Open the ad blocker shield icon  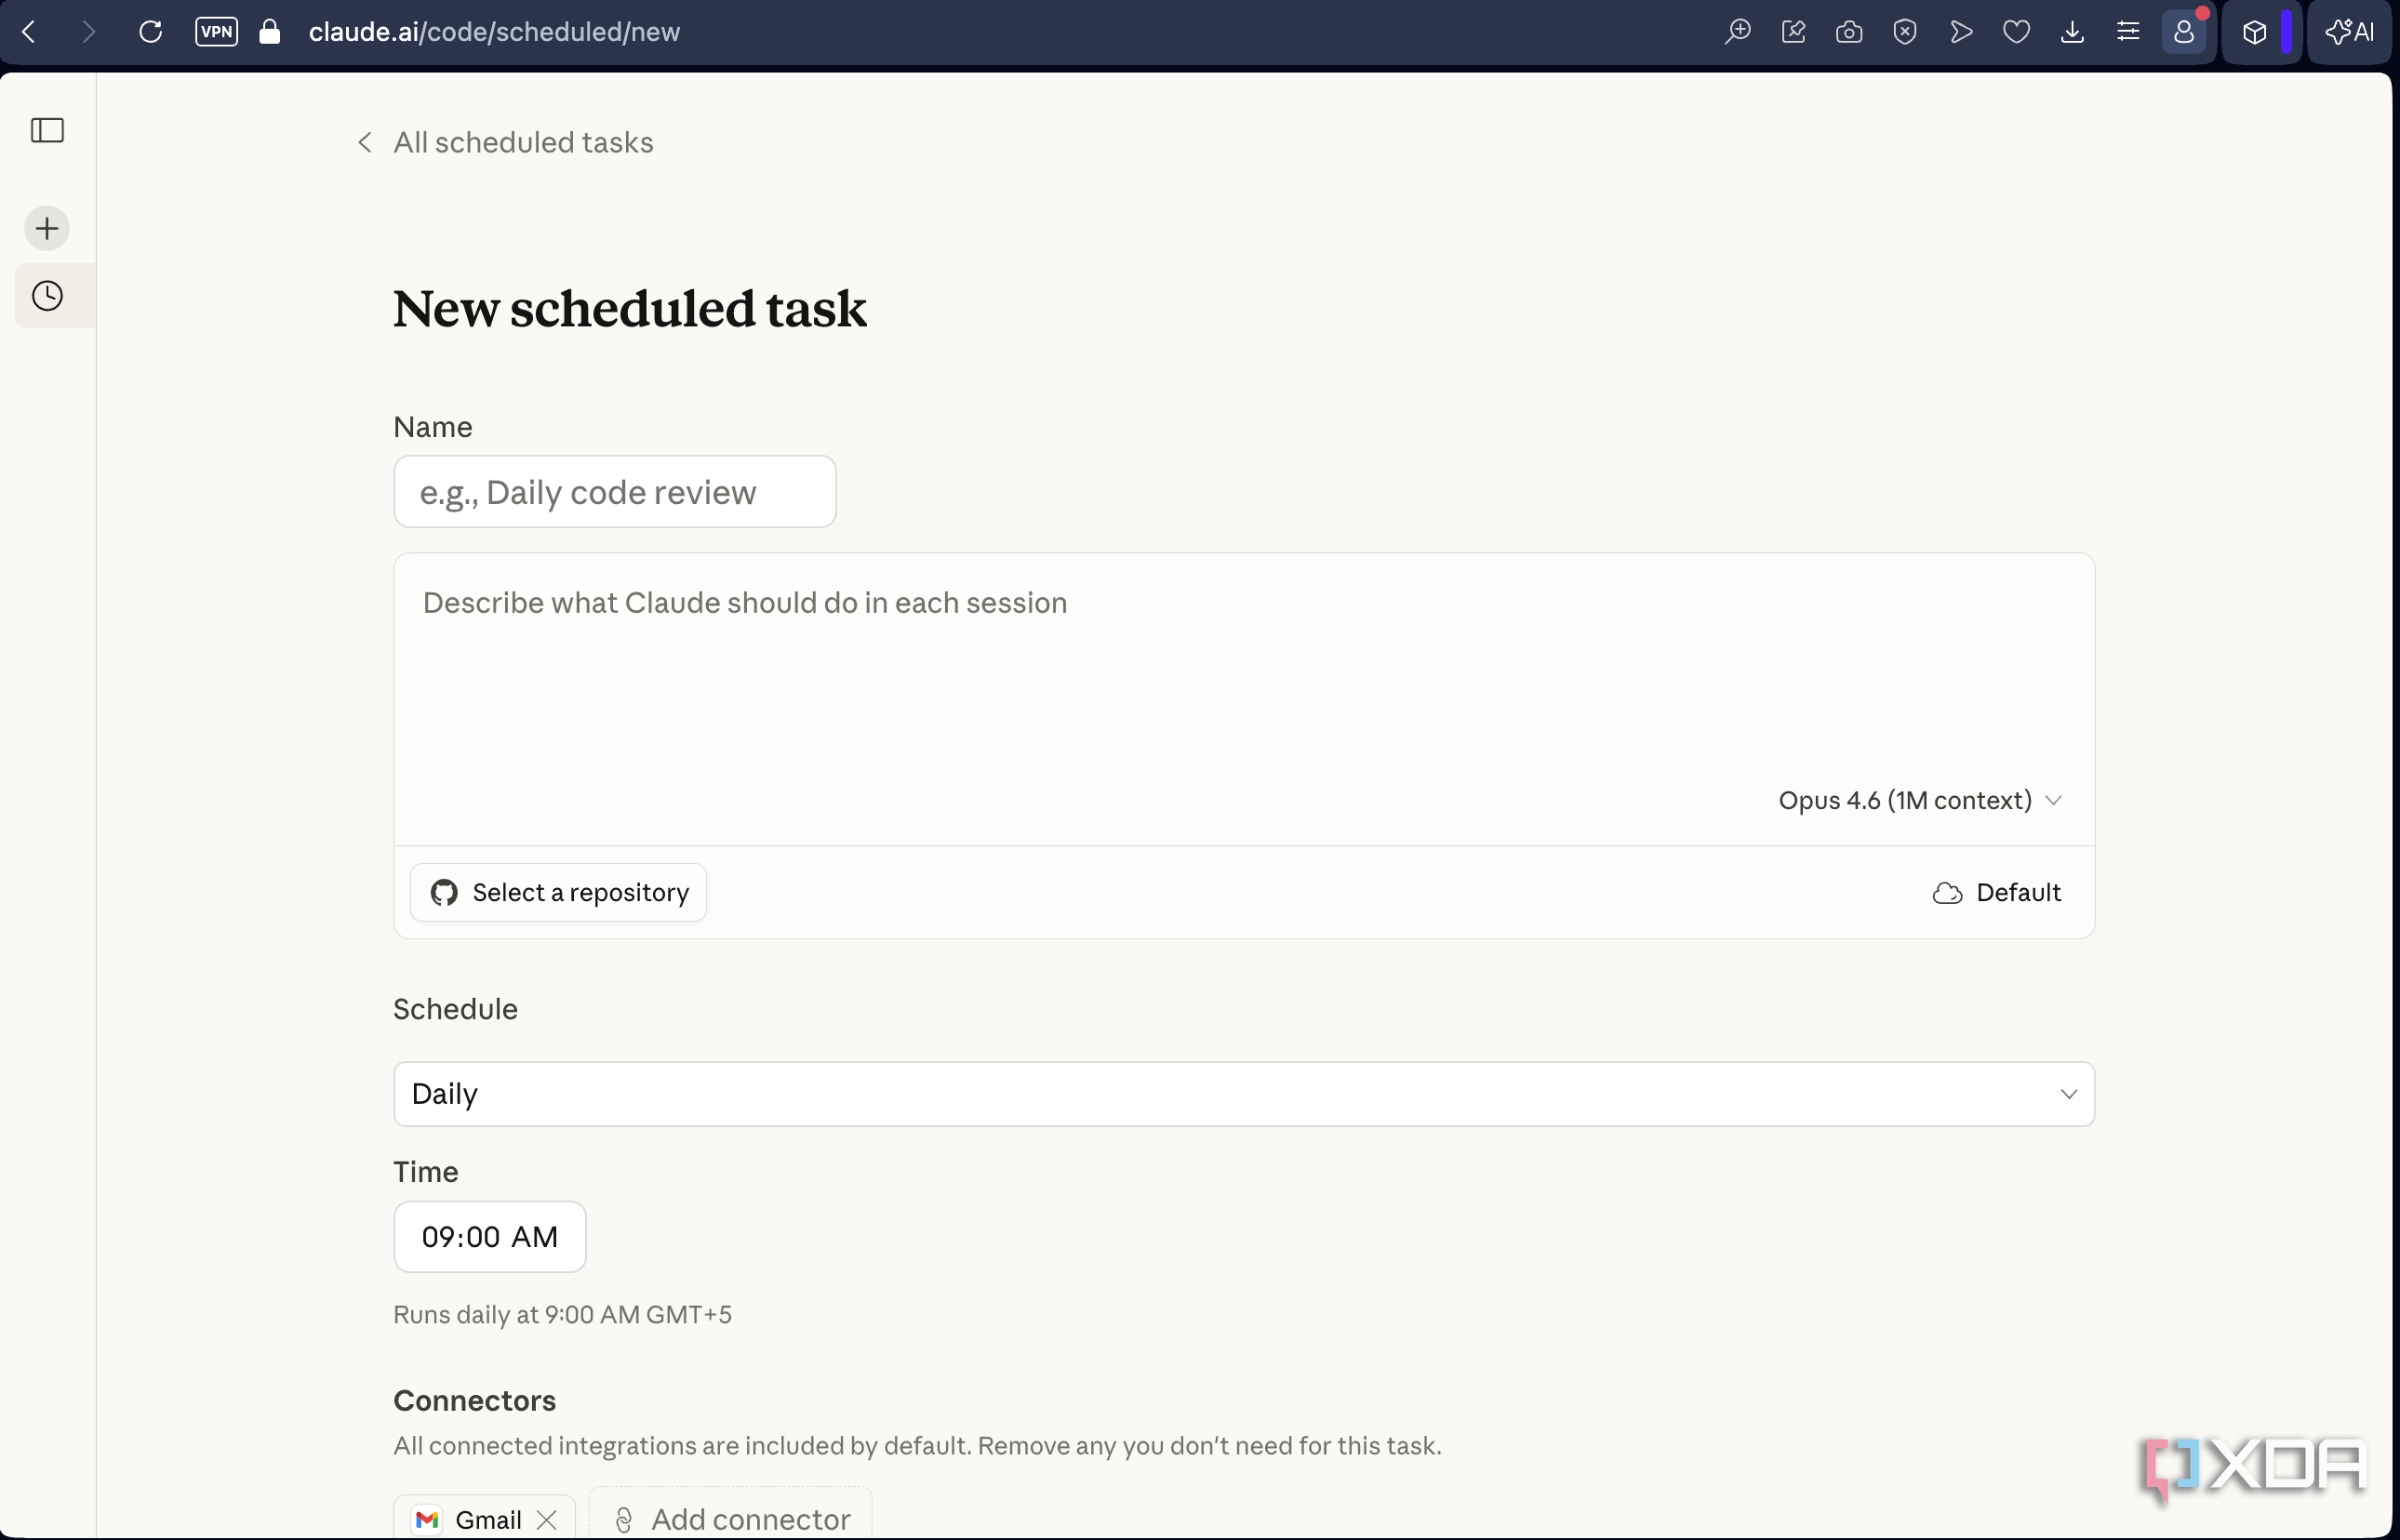pos(1905,32)
